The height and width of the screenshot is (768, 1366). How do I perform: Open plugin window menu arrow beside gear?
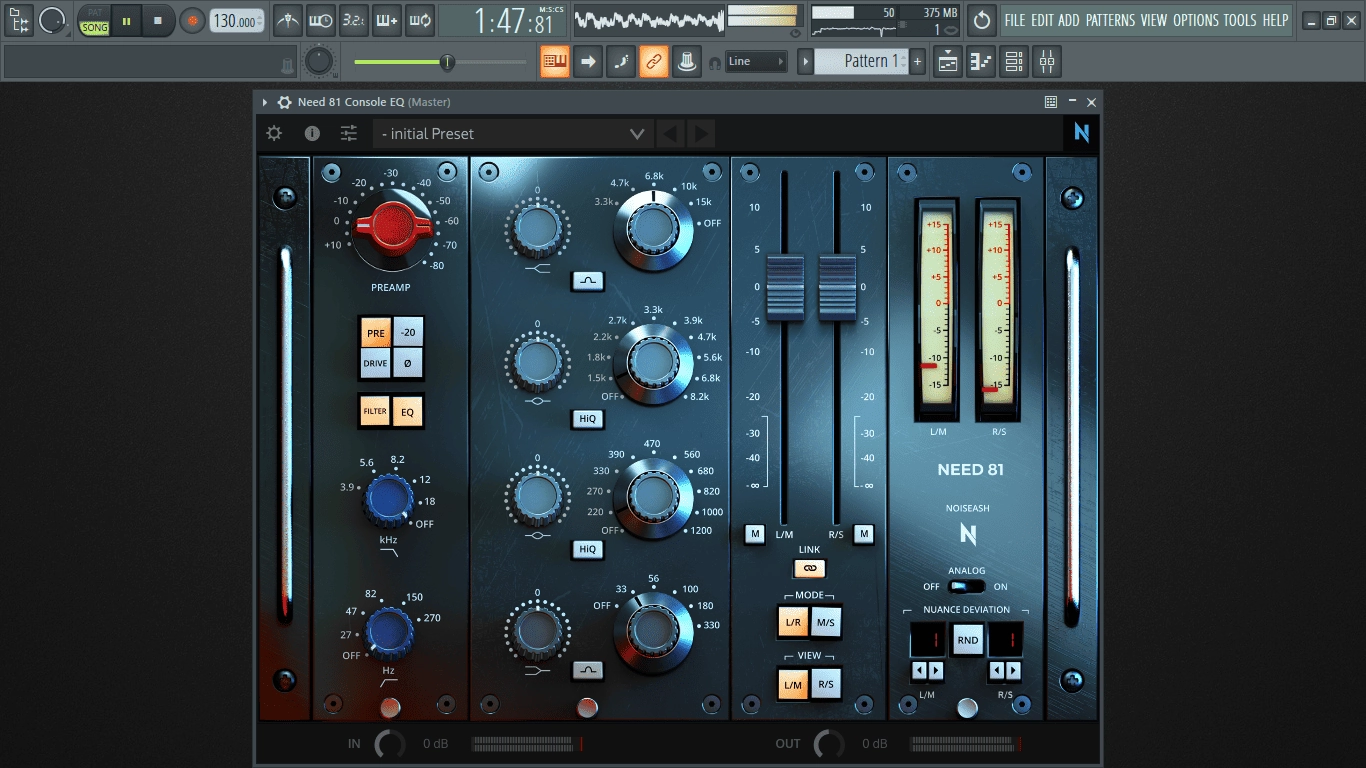point(265,102)
